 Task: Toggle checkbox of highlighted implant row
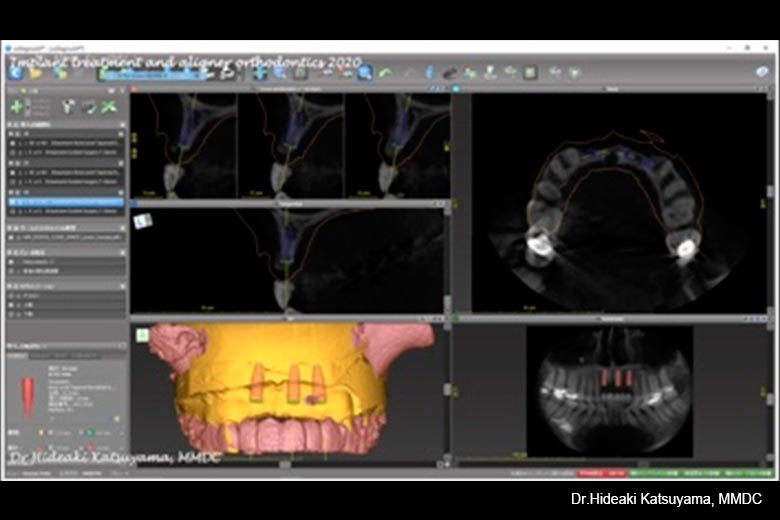tap(13, 202)
